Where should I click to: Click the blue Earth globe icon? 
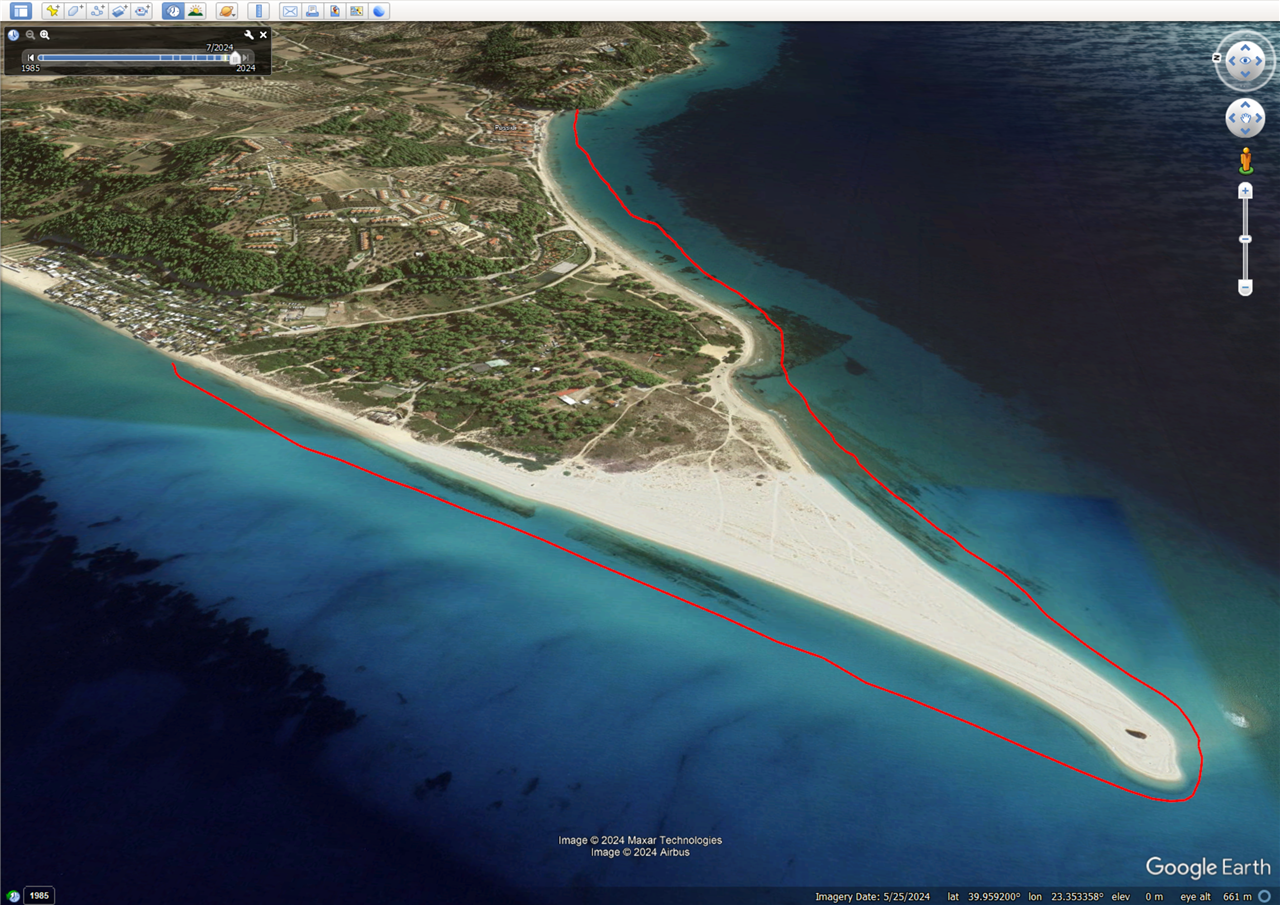[x=378, y=11]
